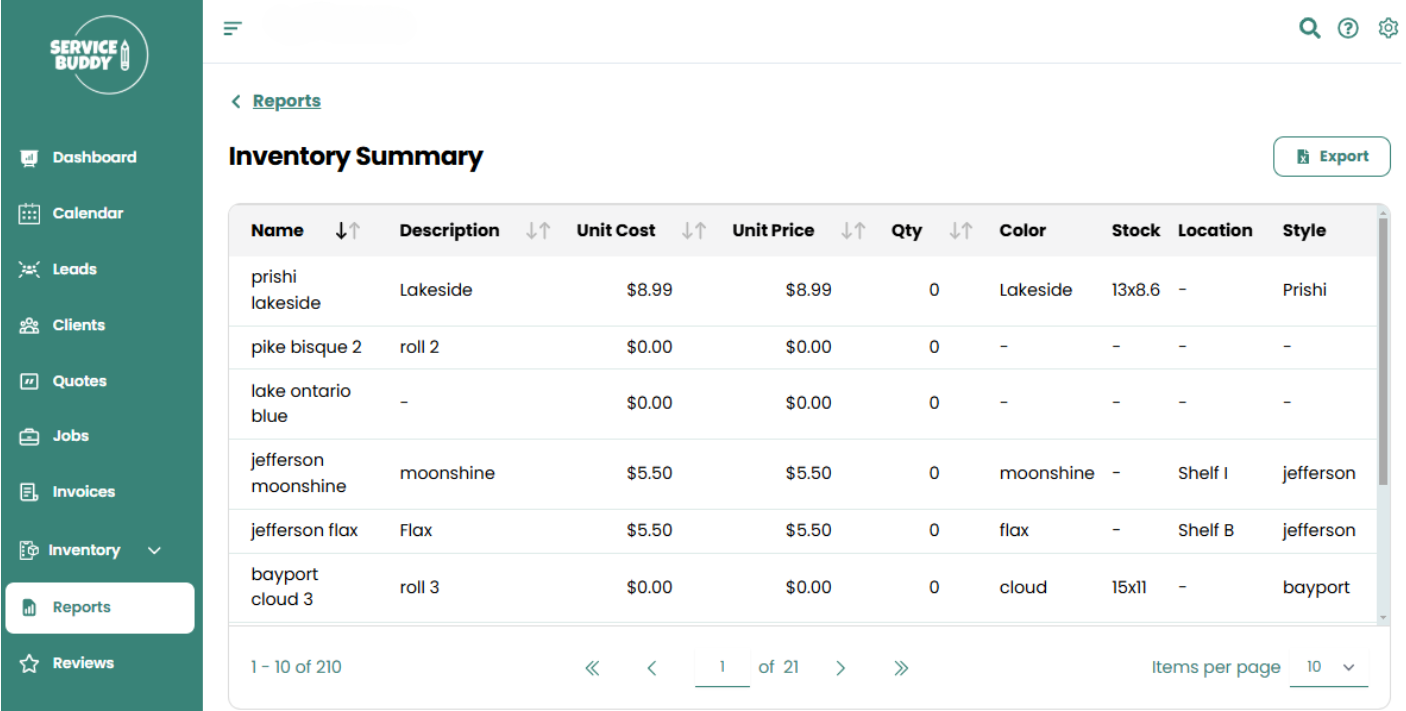Click the table vertical scrollbar thumb
This screenshot has height=711, width=1406.
pos(1384,350)
